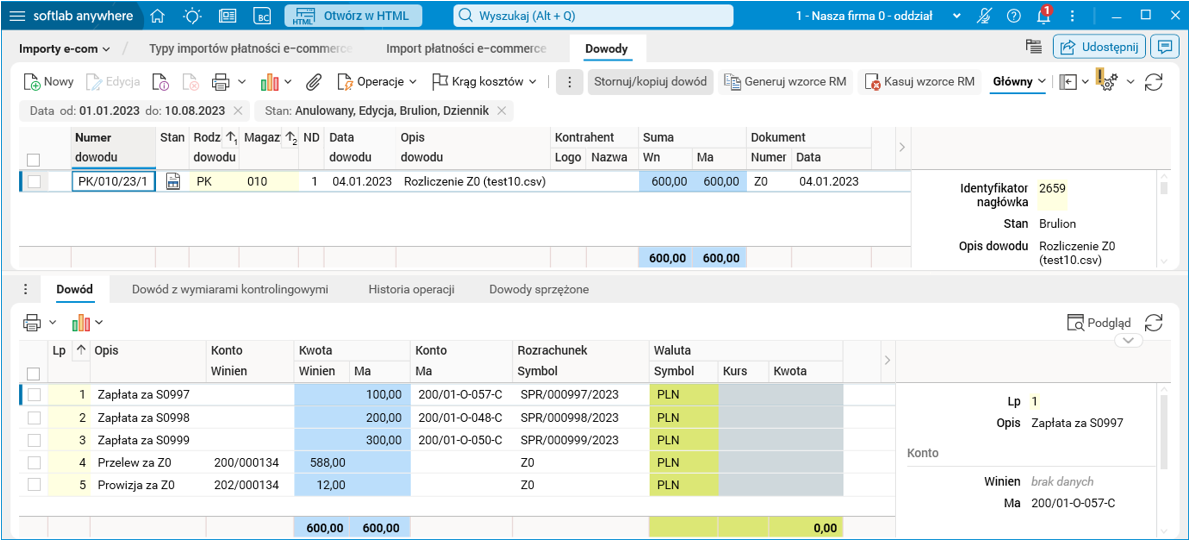Open the Krąg kosztów dropdown

pyautogui.click(x=485, y=81)
